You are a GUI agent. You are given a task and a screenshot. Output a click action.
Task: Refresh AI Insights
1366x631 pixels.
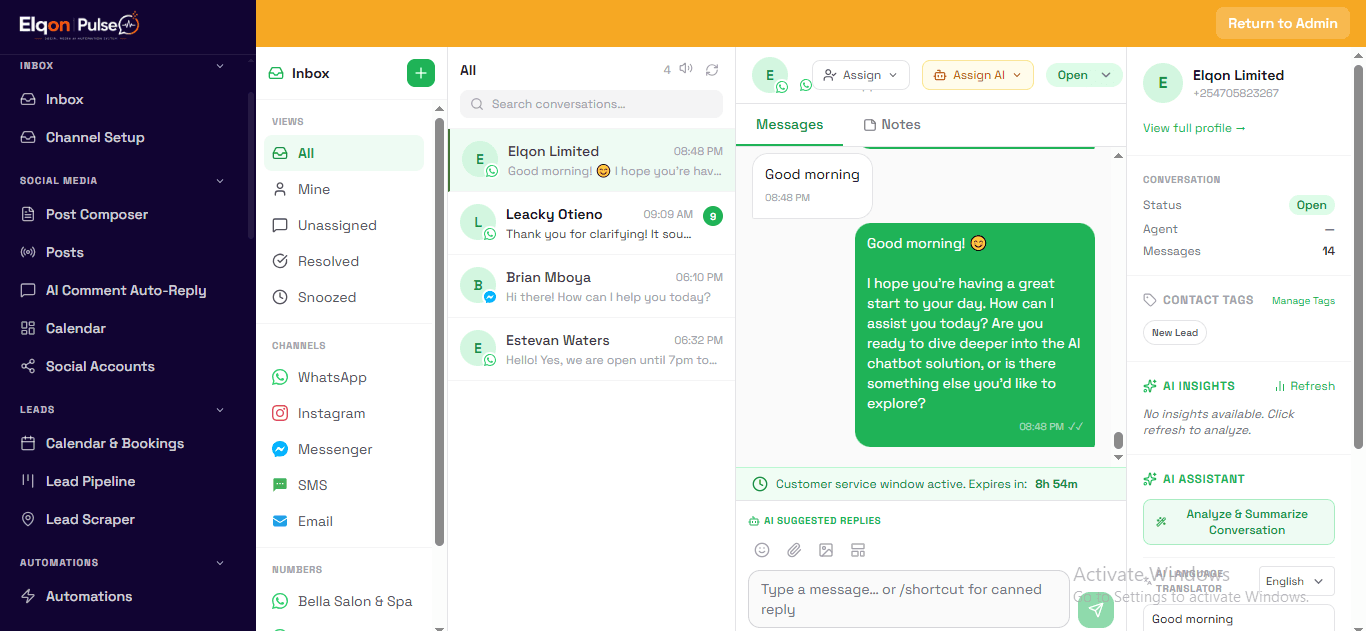click(1305, 386)
